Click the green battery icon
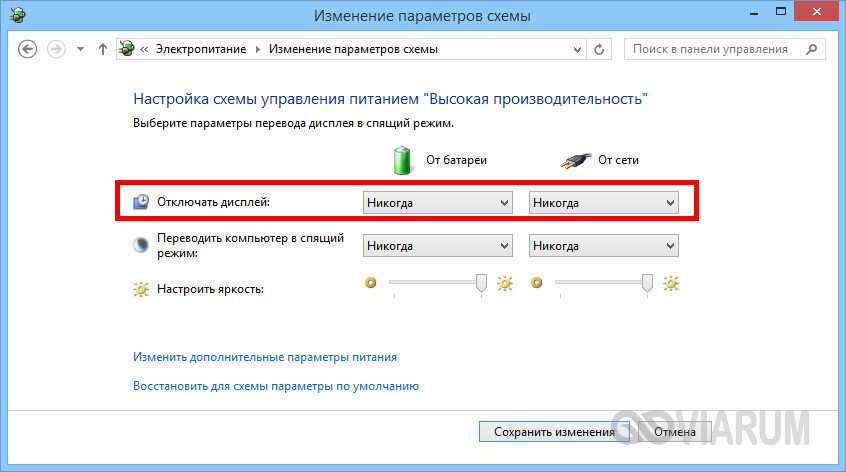This screenshot has width=846, height=472. (402, 159)
